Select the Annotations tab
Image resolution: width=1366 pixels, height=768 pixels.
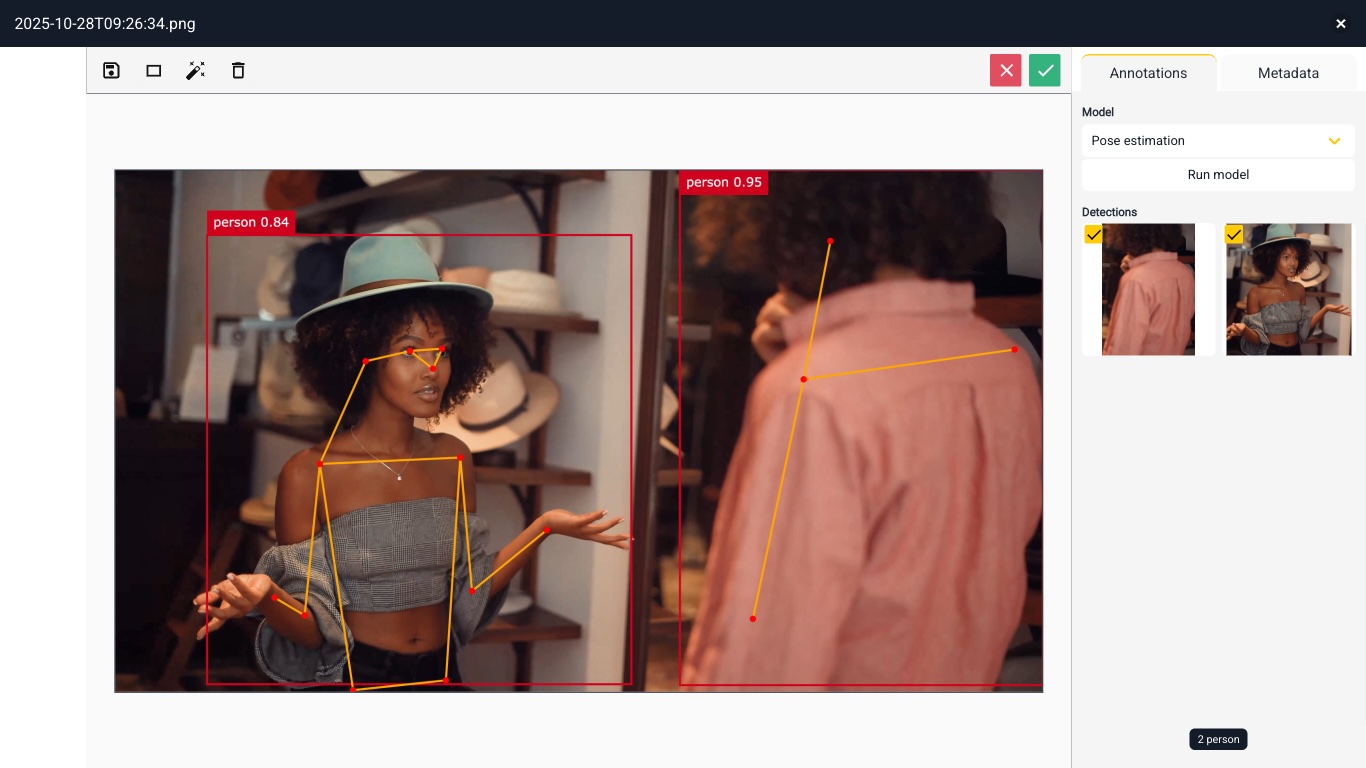[1148, 73]
